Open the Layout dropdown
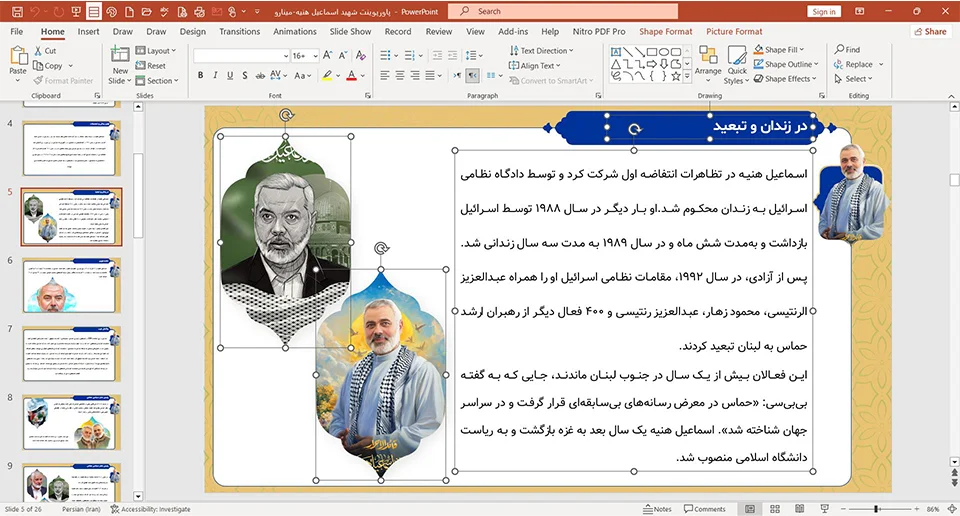960x516 pixels. 156,51
